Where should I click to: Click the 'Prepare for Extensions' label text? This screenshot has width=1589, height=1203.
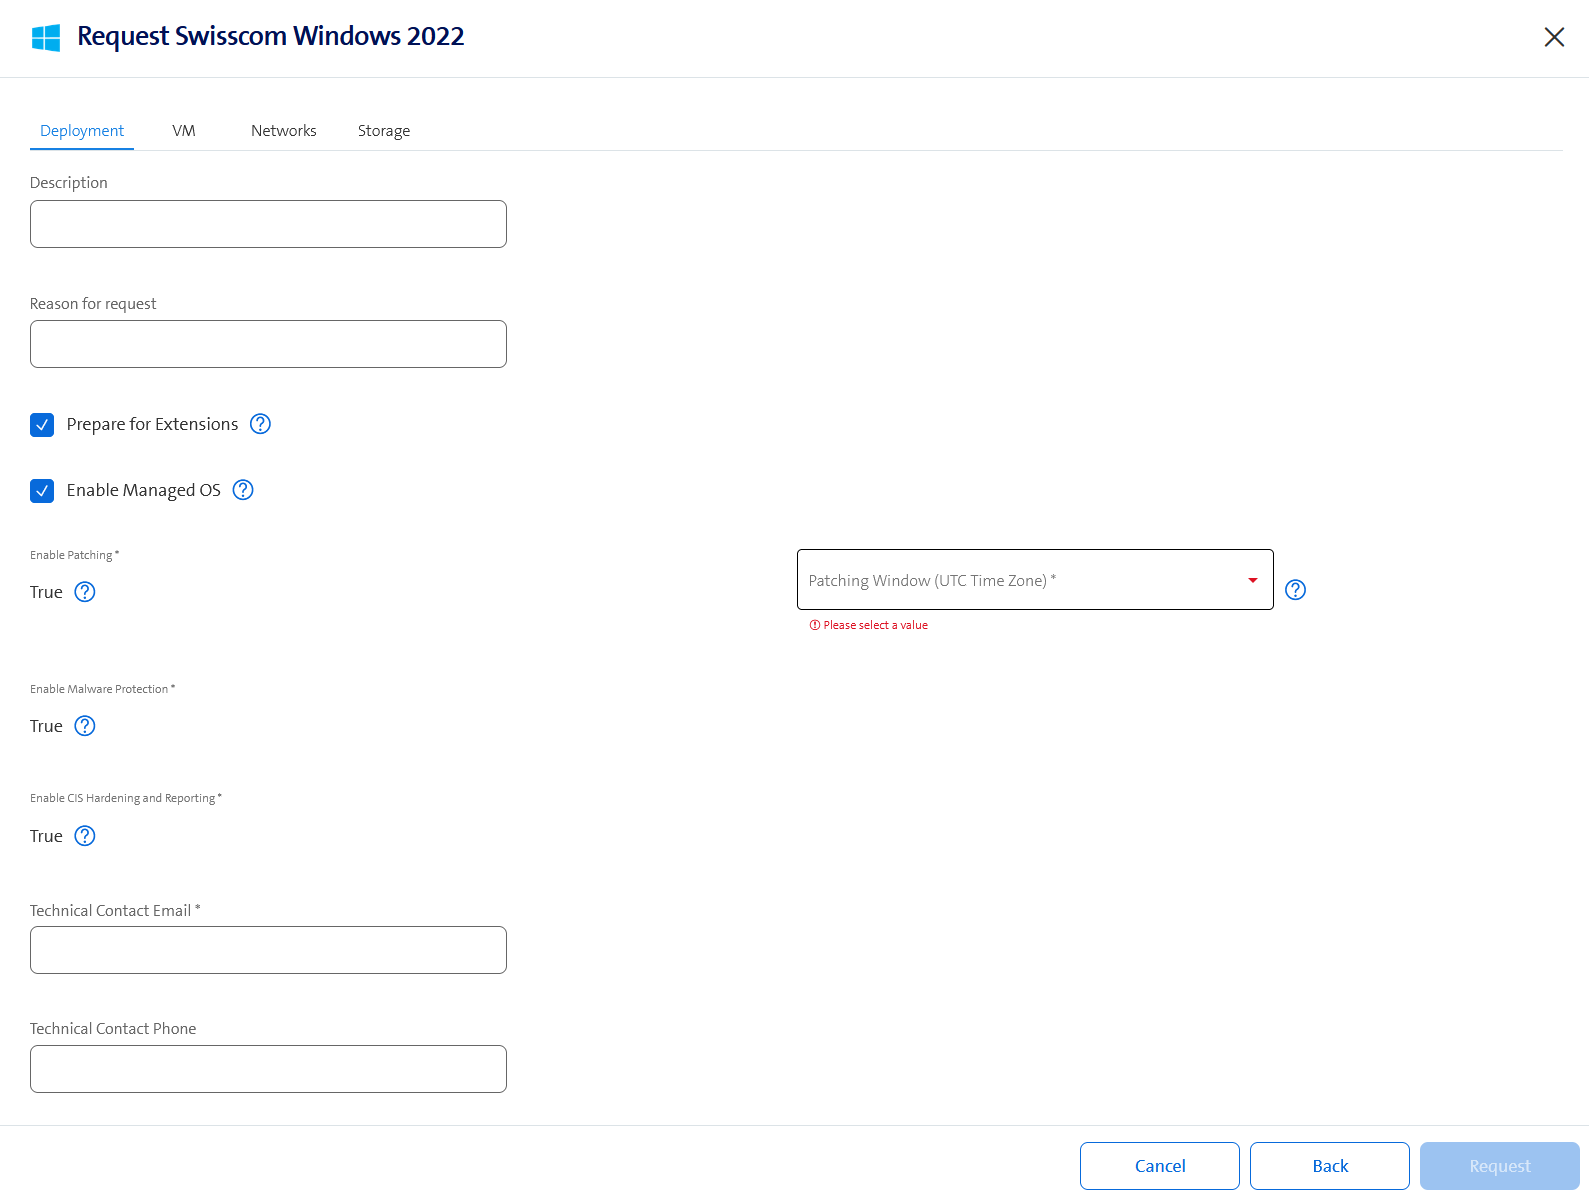152,424
